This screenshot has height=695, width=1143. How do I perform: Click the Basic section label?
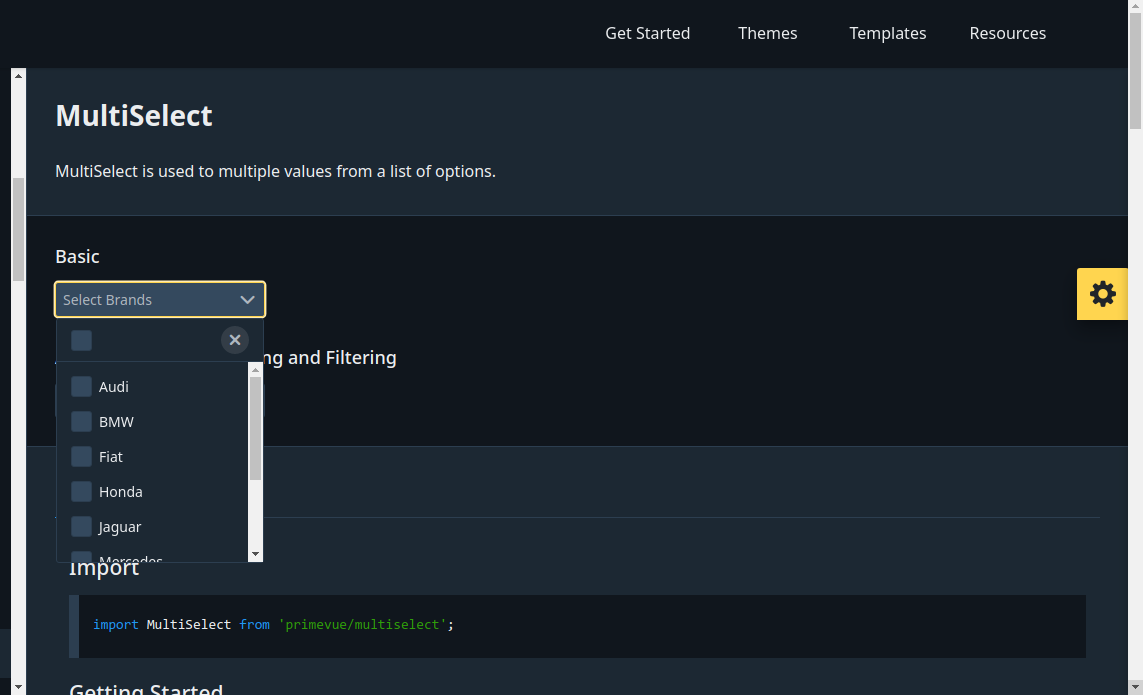[77, 257]
